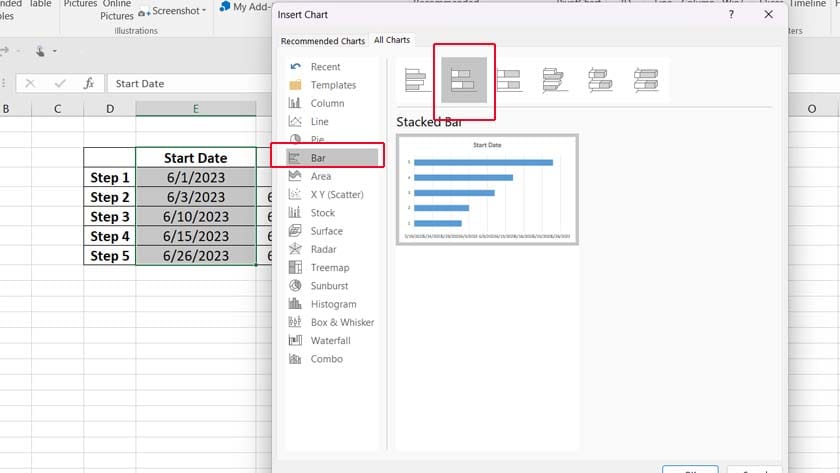Image resolution: width=840 pixels, height=473 pixels.
Task: Click the formula bar showing Start Date
Action: pos(190,84)
